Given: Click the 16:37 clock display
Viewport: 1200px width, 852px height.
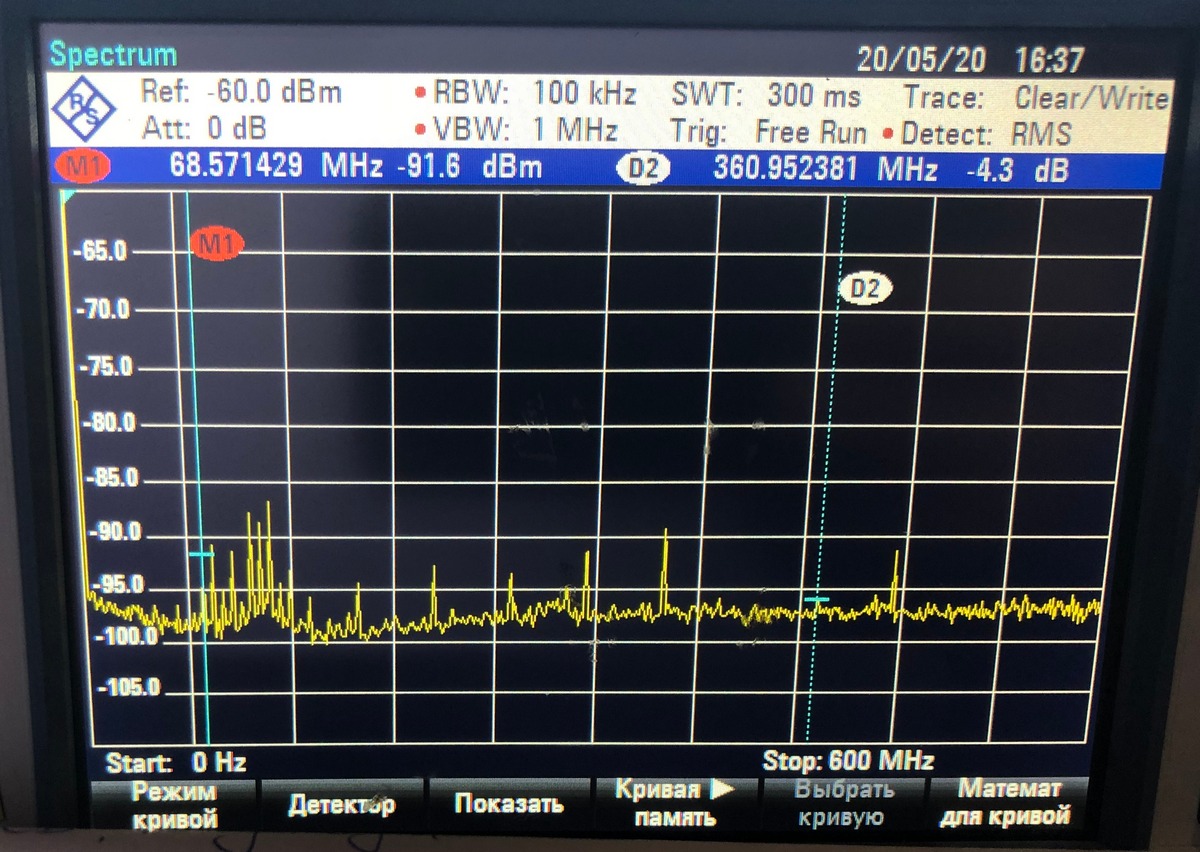Looking at the screenshot, I should (1048, 60).
